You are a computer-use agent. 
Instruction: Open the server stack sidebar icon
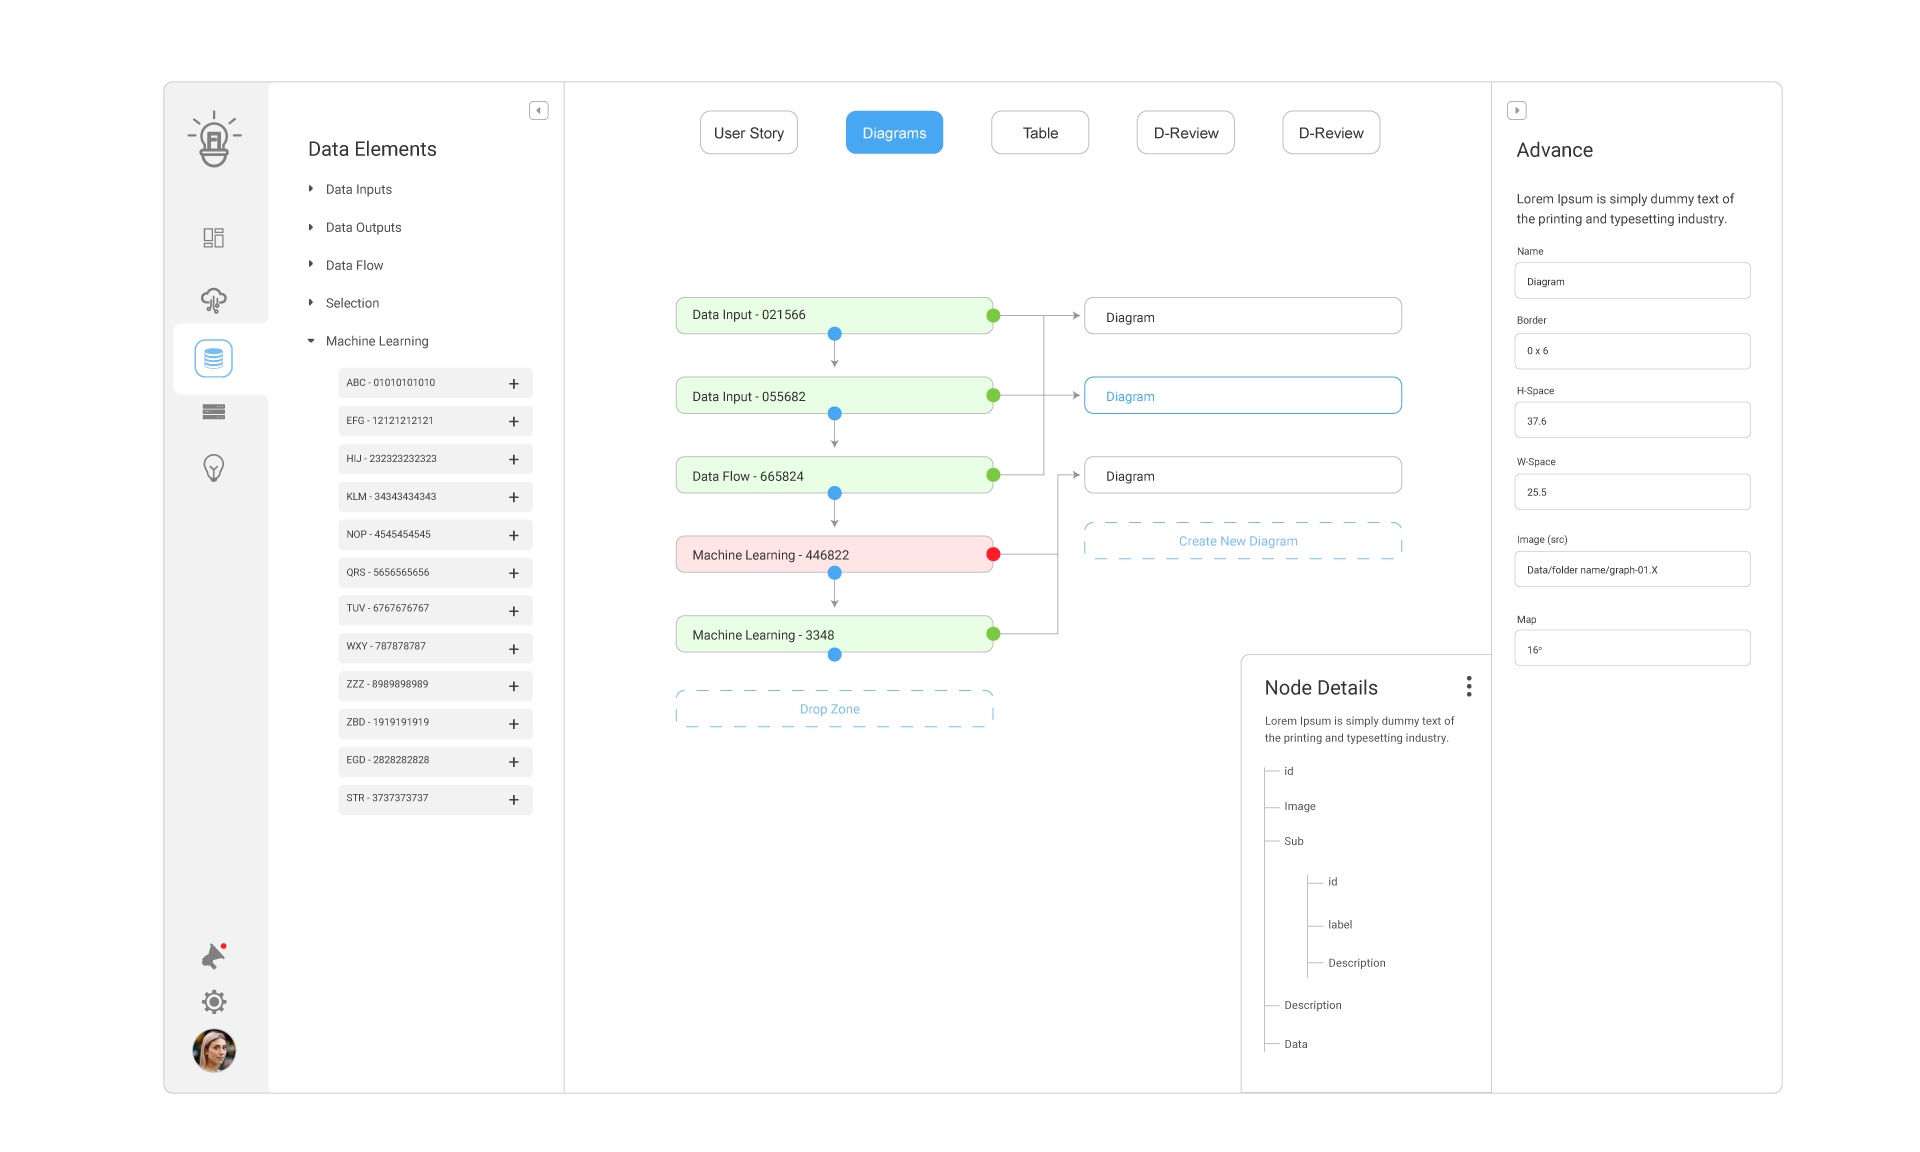click(x=214, y=412)
